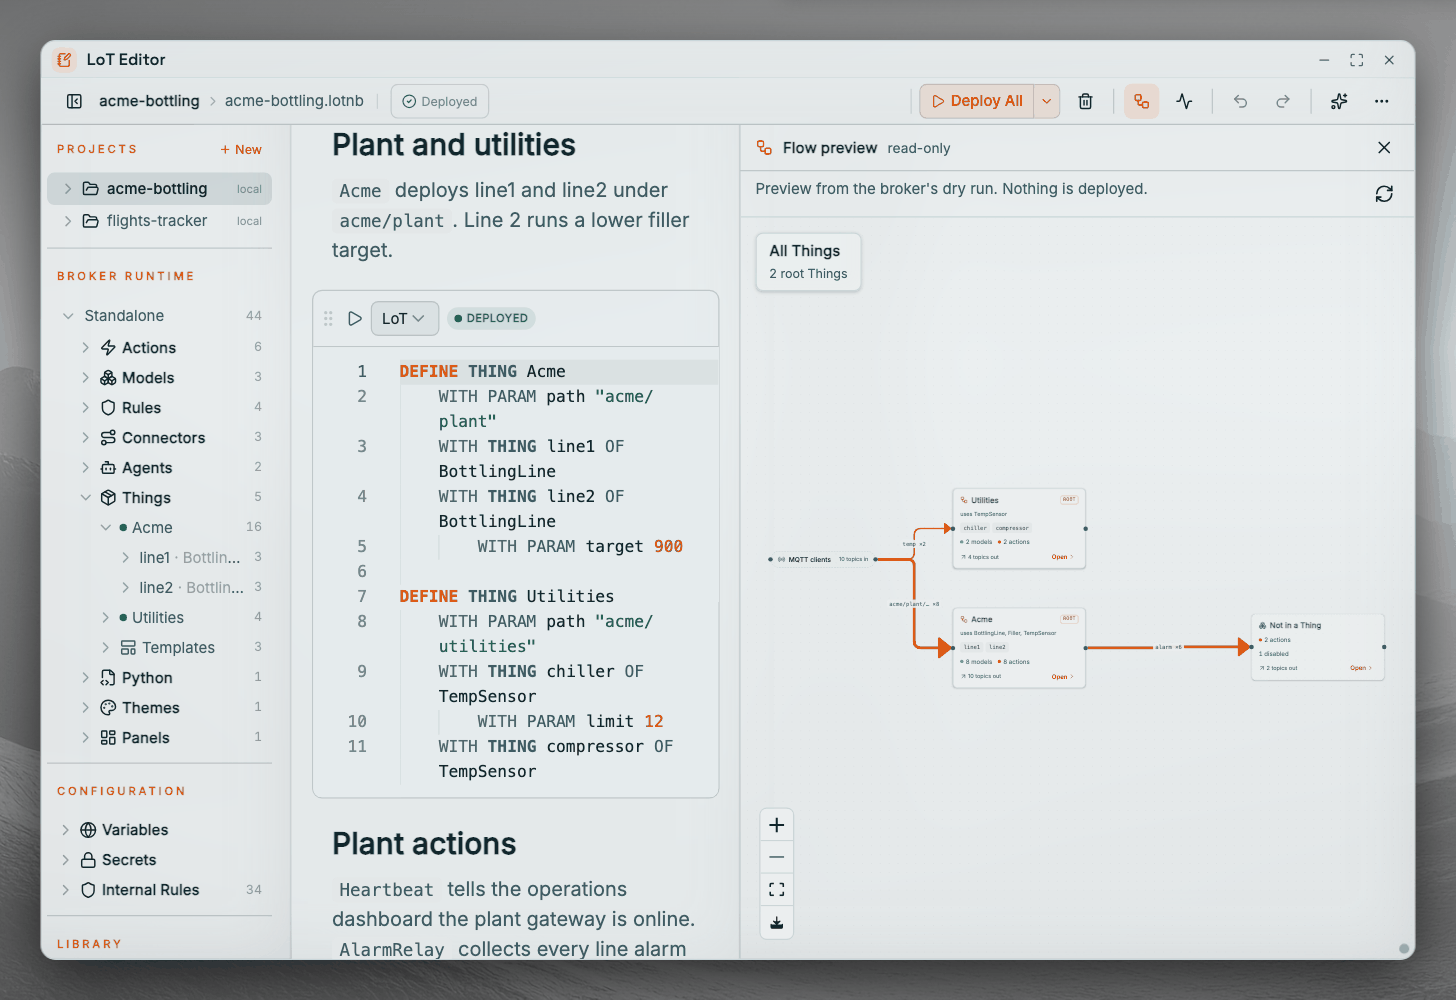Click the Rules shield icon
The image size is (1456, 1000).
point(108,408)
